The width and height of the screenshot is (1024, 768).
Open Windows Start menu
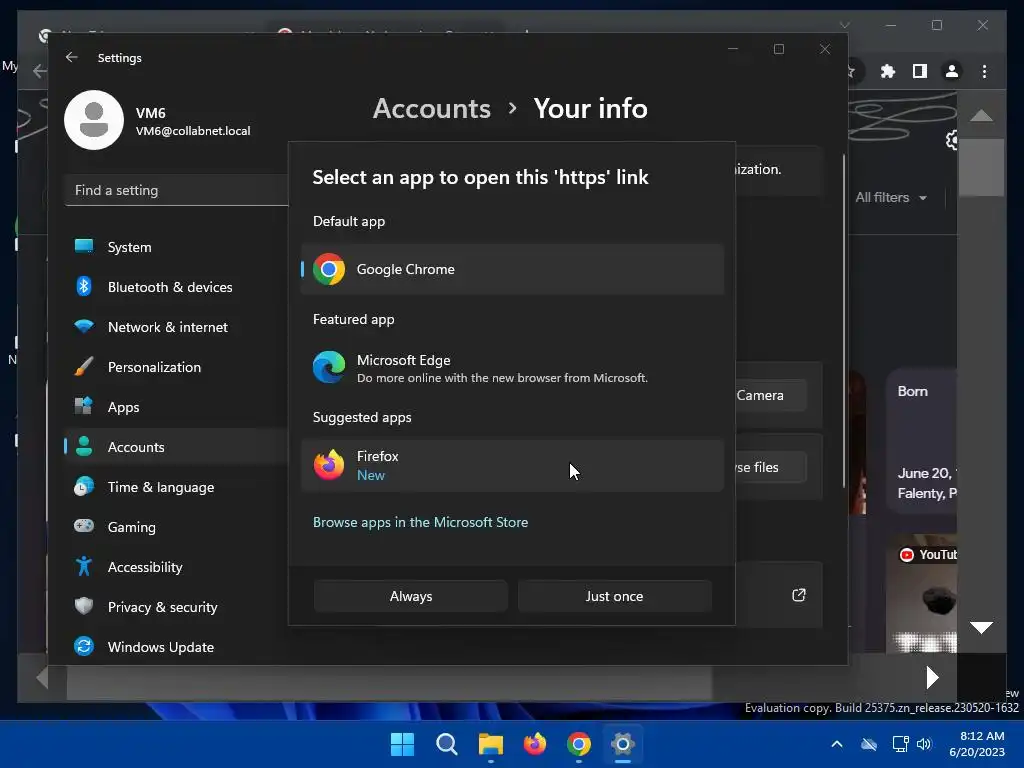(402, 744)
